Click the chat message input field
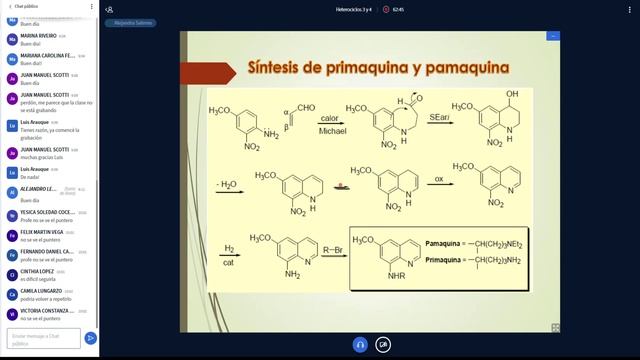This screenshot has width=640, height=360. click(44, 338)
